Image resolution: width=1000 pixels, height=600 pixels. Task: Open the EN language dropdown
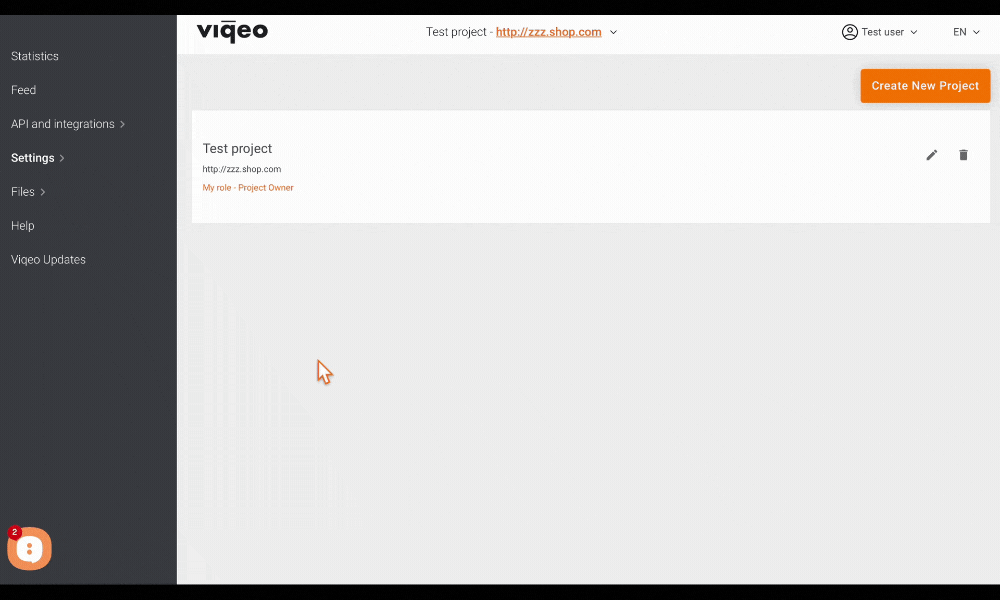point(965,31)
